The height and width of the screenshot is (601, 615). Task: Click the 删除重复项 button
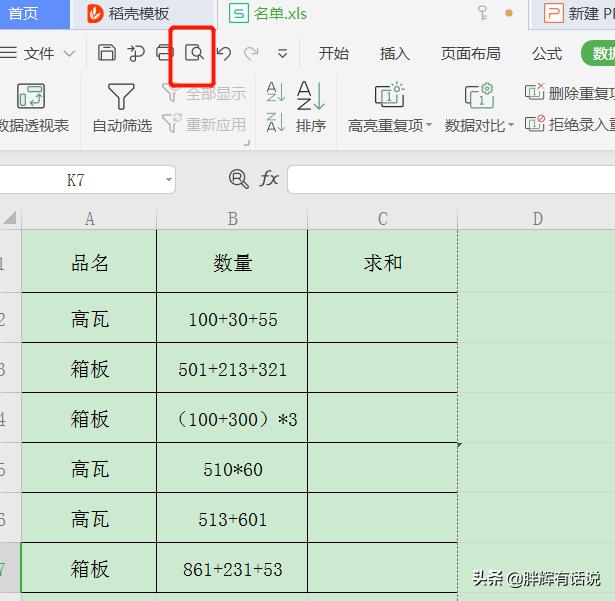click(570, 94)
